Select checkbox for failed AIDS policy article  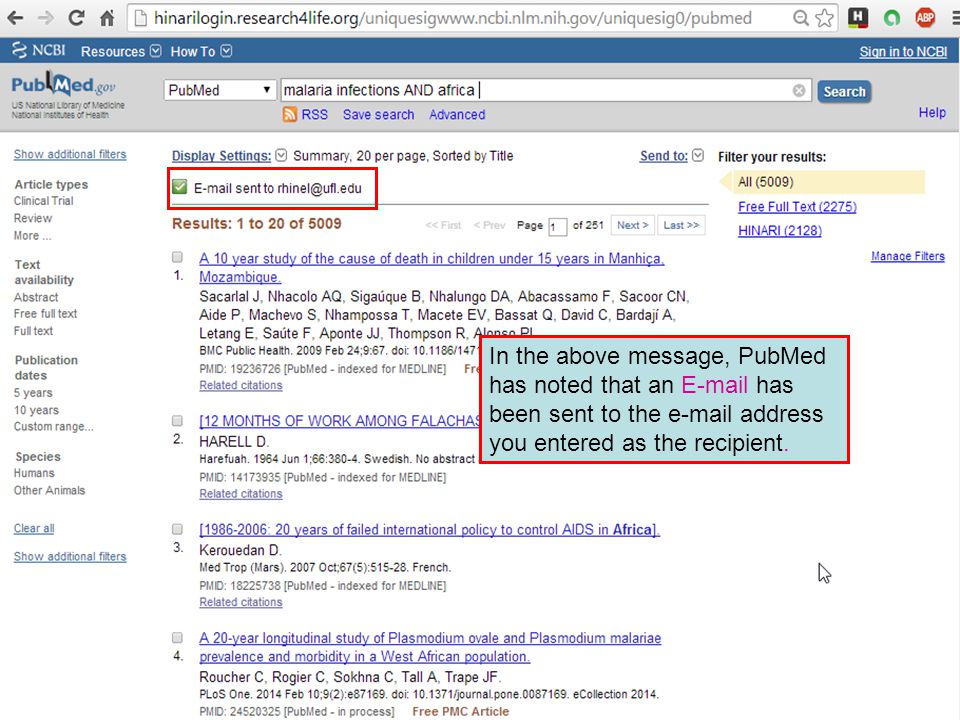(177, 529)
